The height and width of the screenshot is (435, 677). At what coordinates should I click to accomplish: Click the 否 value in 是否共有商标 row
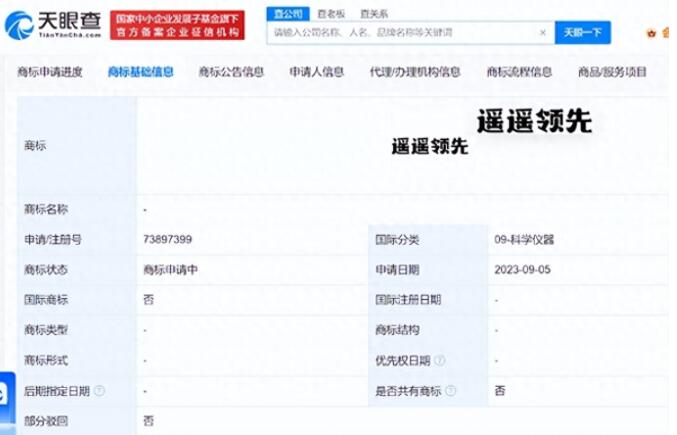point(500,391)
